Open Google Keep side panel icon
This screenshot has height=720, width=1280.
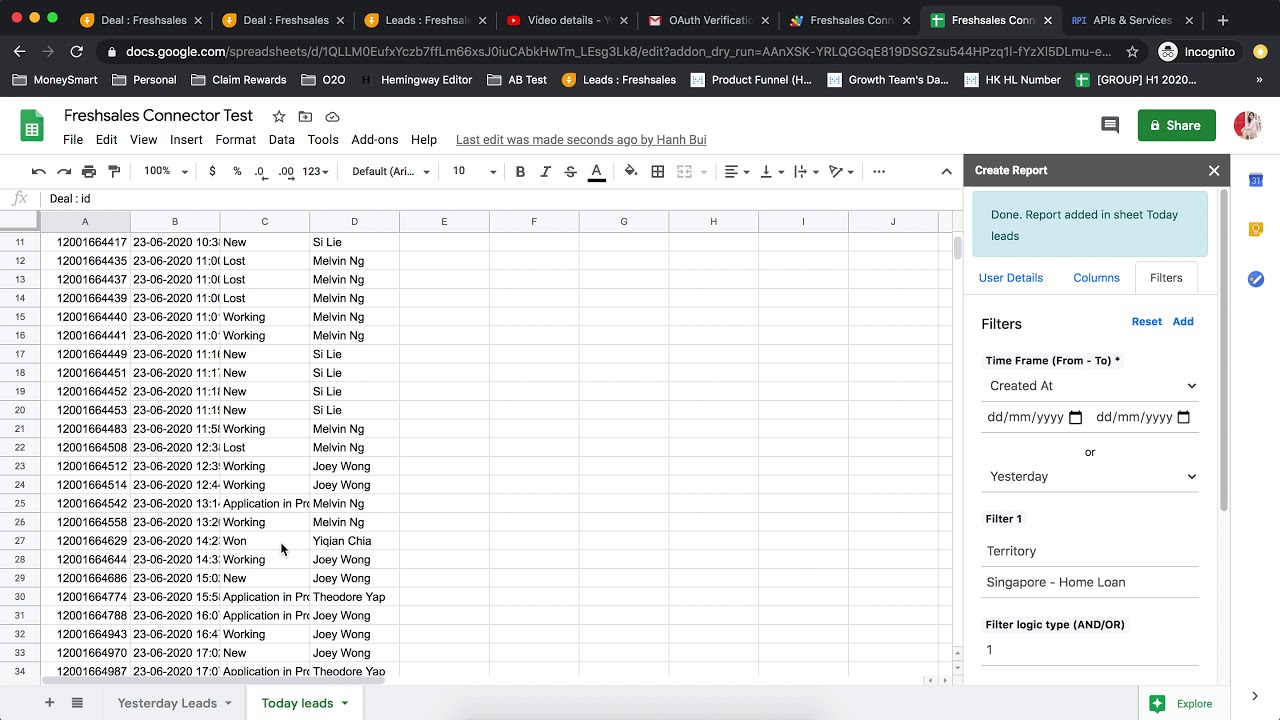(1256, 229)
